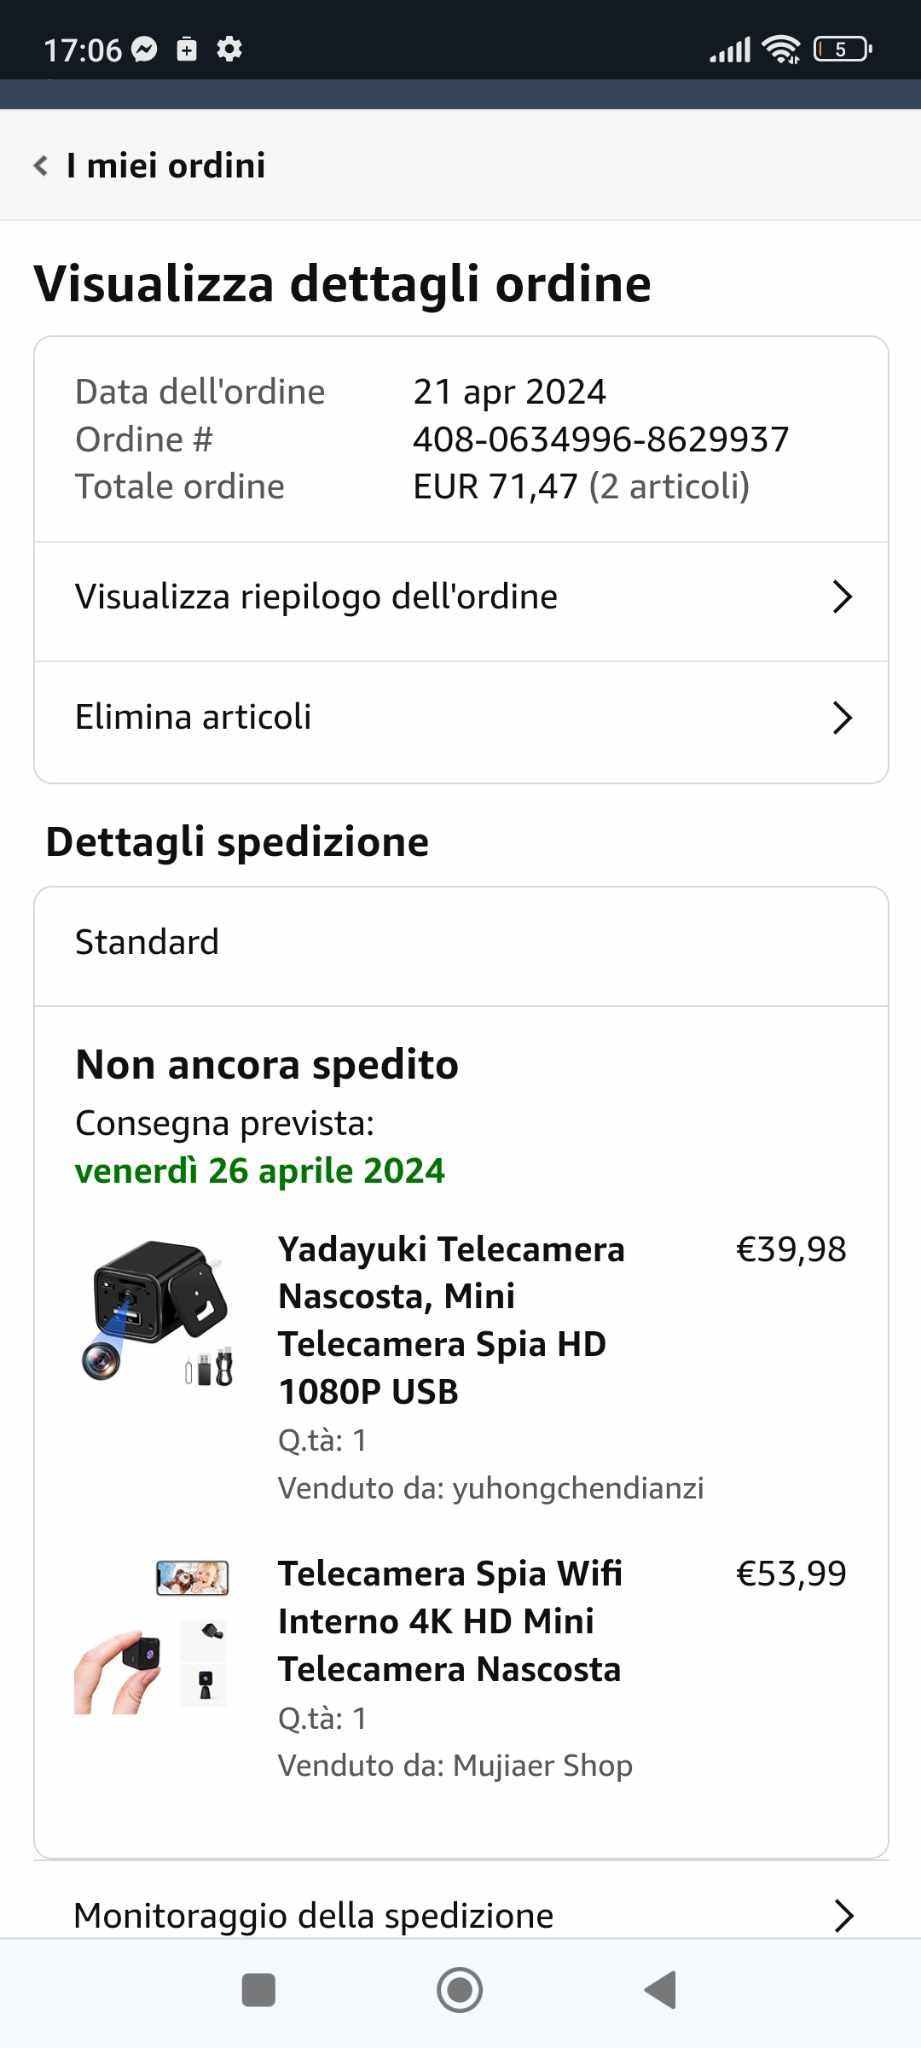Tap the Wifi spy camera product thumbnail
The width and height of the screenshot is (921, 2048).
coord(152,1636)
